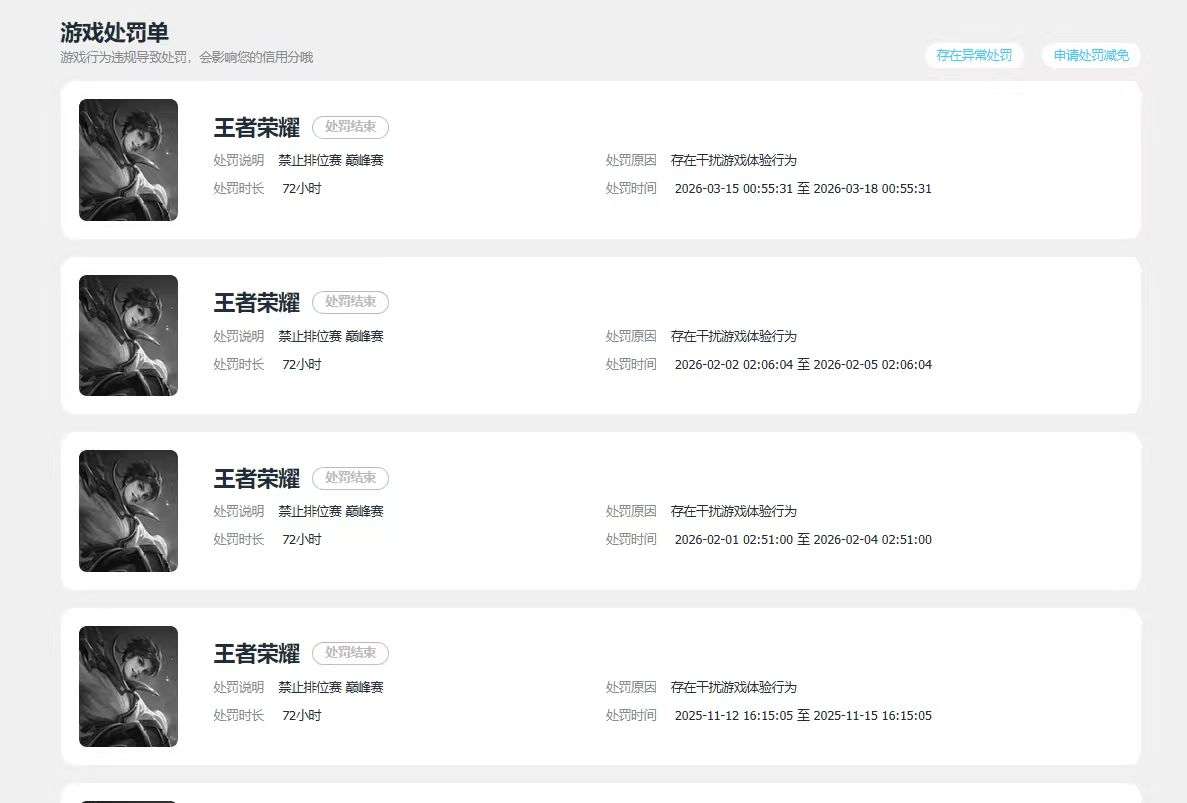Click 存在干扰游戏体验行为 on 2025-11-12 card
This screenshot has height=803, width=1187.
[x=734, y=687]
